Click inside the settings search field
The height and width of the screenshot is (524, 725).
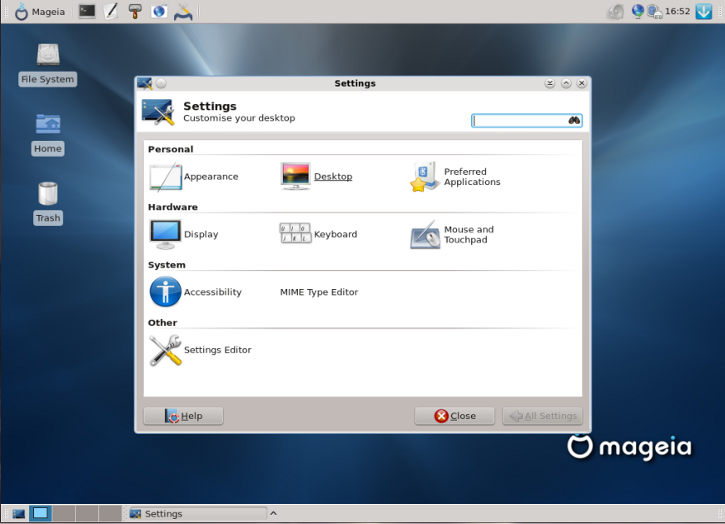[x=527, y=121]
